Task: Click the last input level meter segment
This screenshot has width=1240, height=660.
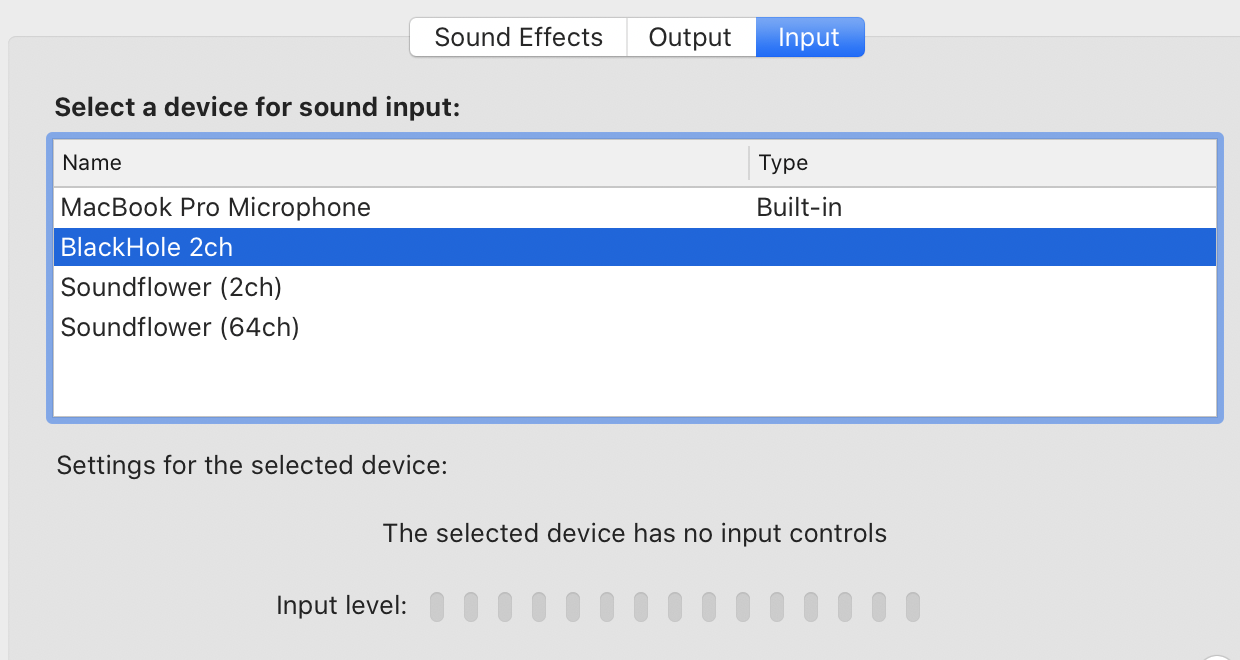Action: [x=913, y=606]
